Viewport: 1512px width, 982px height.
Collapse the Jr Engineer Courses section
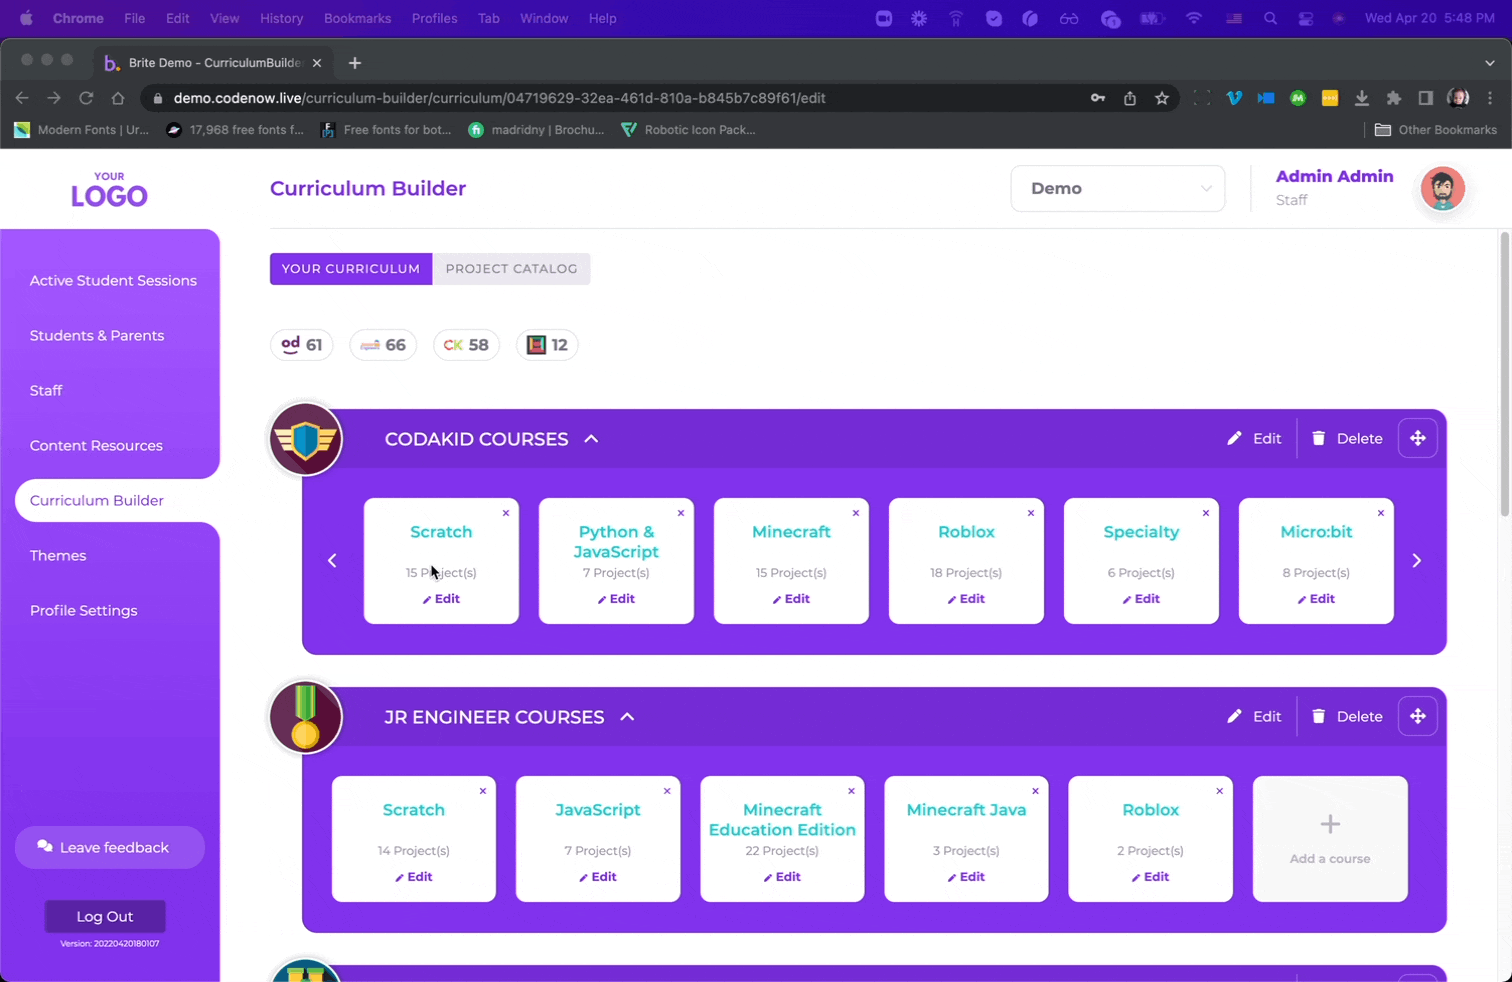[627, 717]
